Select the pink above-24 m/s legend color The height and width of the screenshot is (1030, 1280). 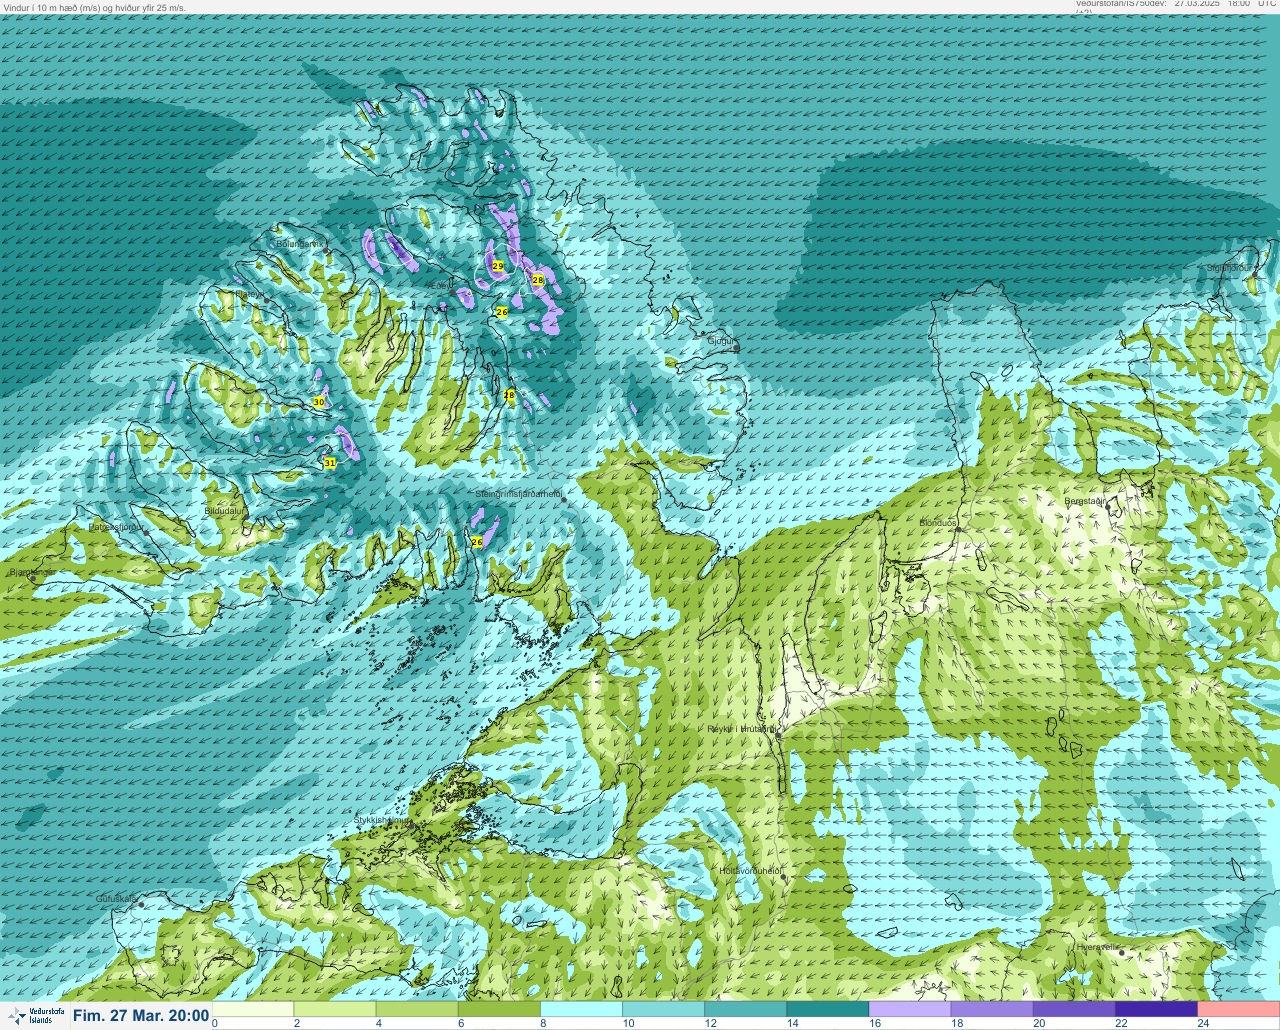coord(1238,1009)
